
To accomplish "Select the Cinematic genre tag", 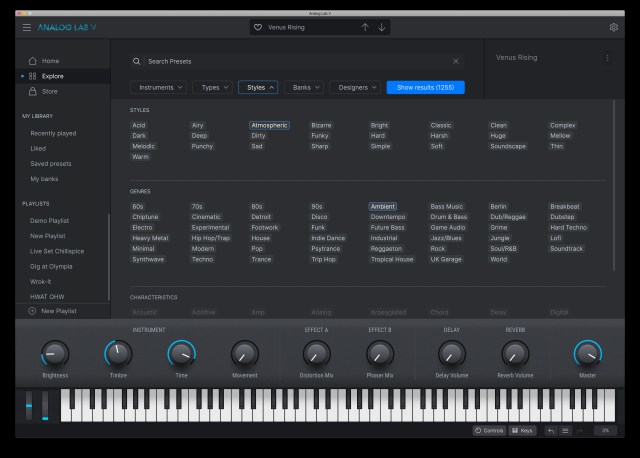I will (x=206, y=217).
